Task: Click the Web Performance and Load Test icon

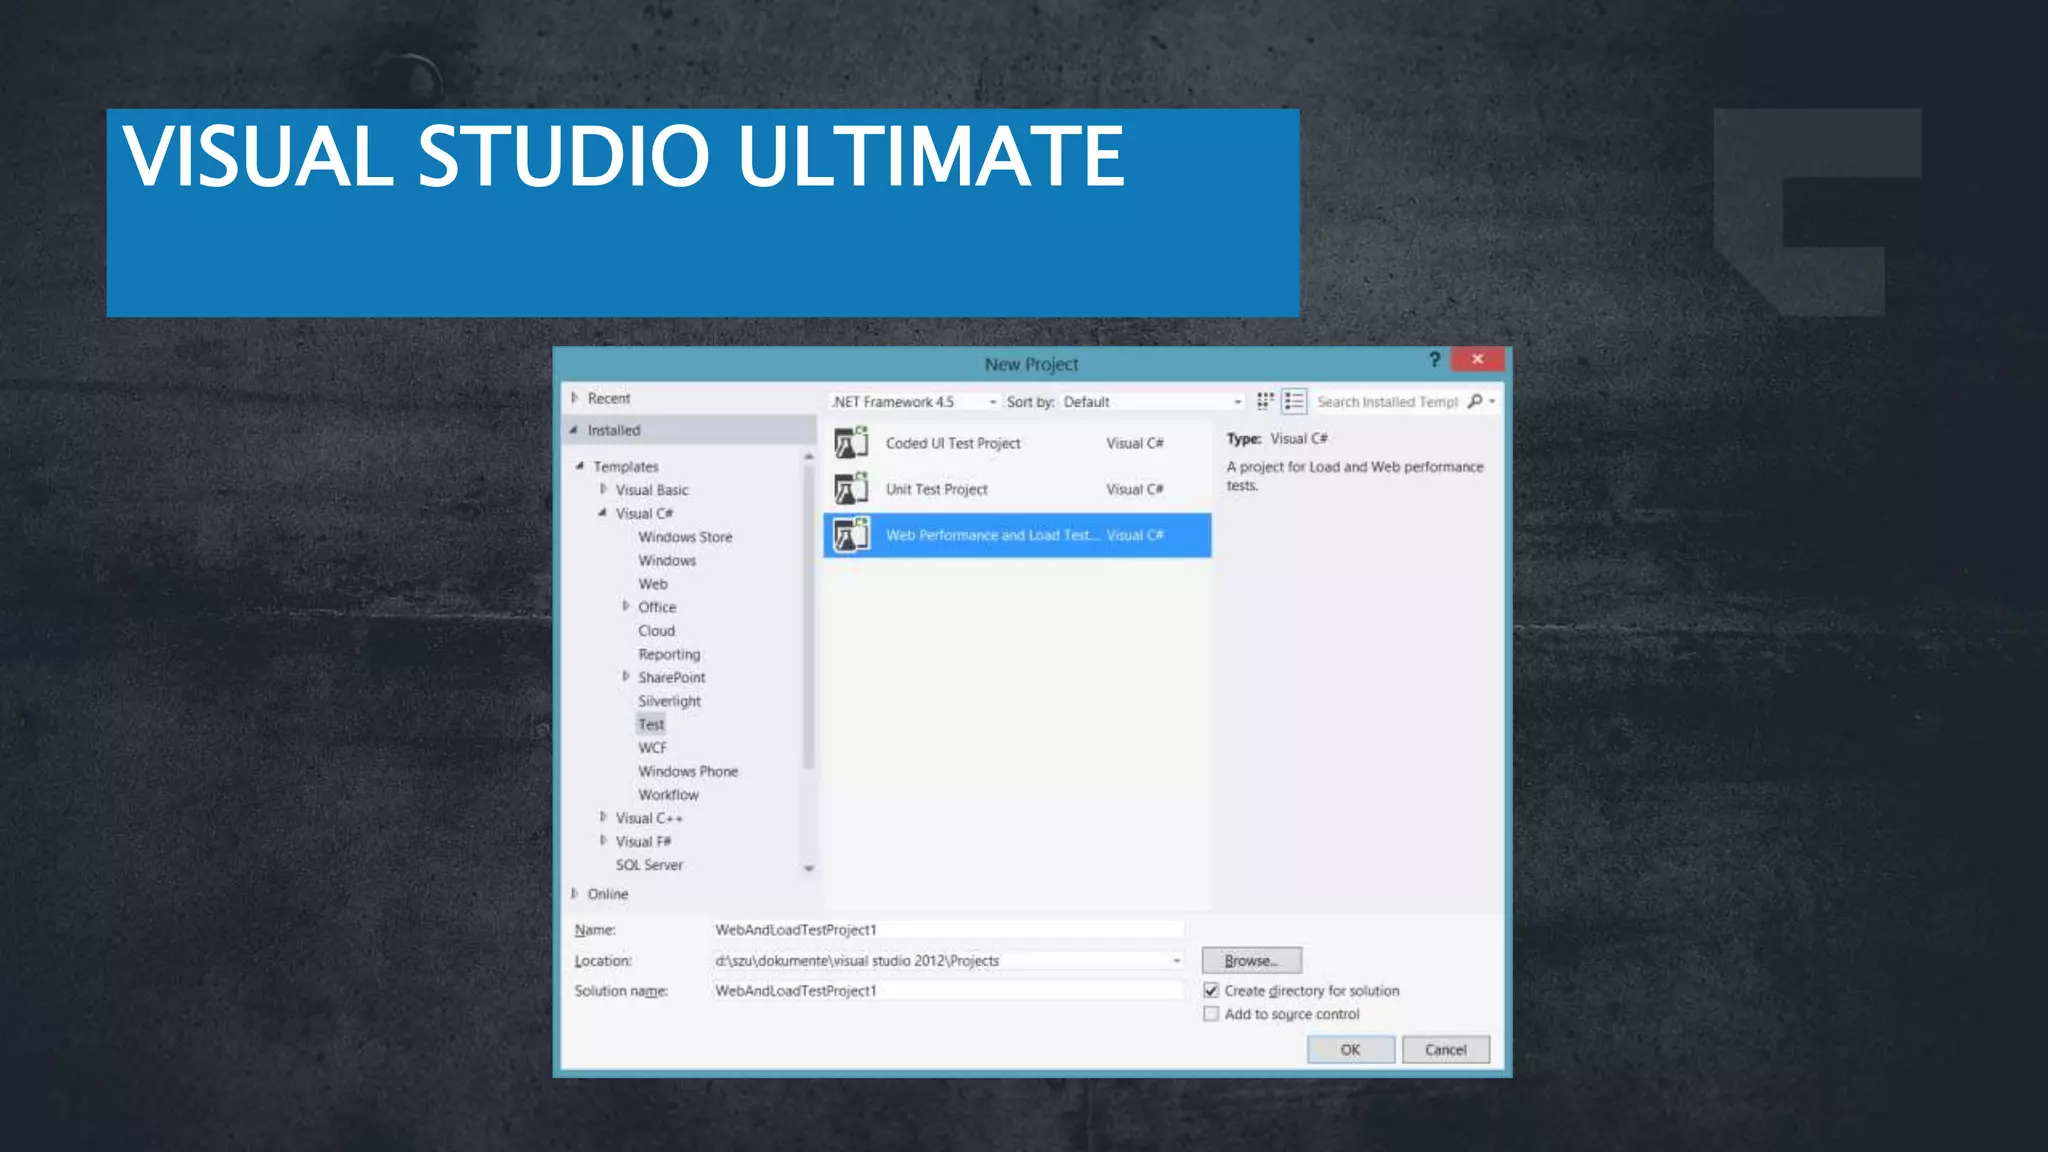Action: click(851, 535)
